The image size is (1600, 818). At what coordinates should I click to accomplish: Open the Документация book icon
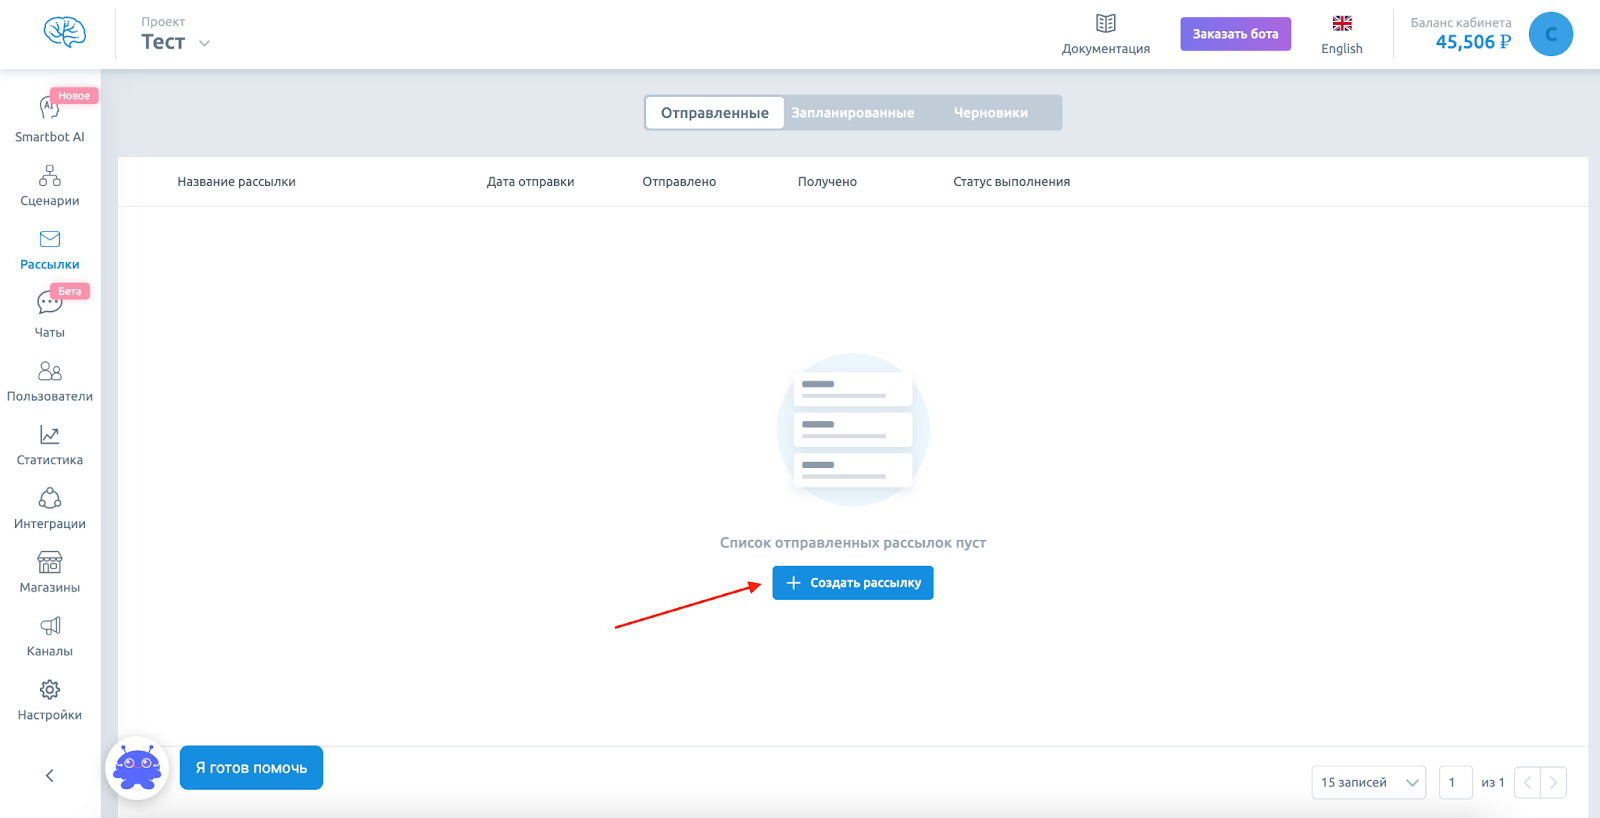(1105, 23)
